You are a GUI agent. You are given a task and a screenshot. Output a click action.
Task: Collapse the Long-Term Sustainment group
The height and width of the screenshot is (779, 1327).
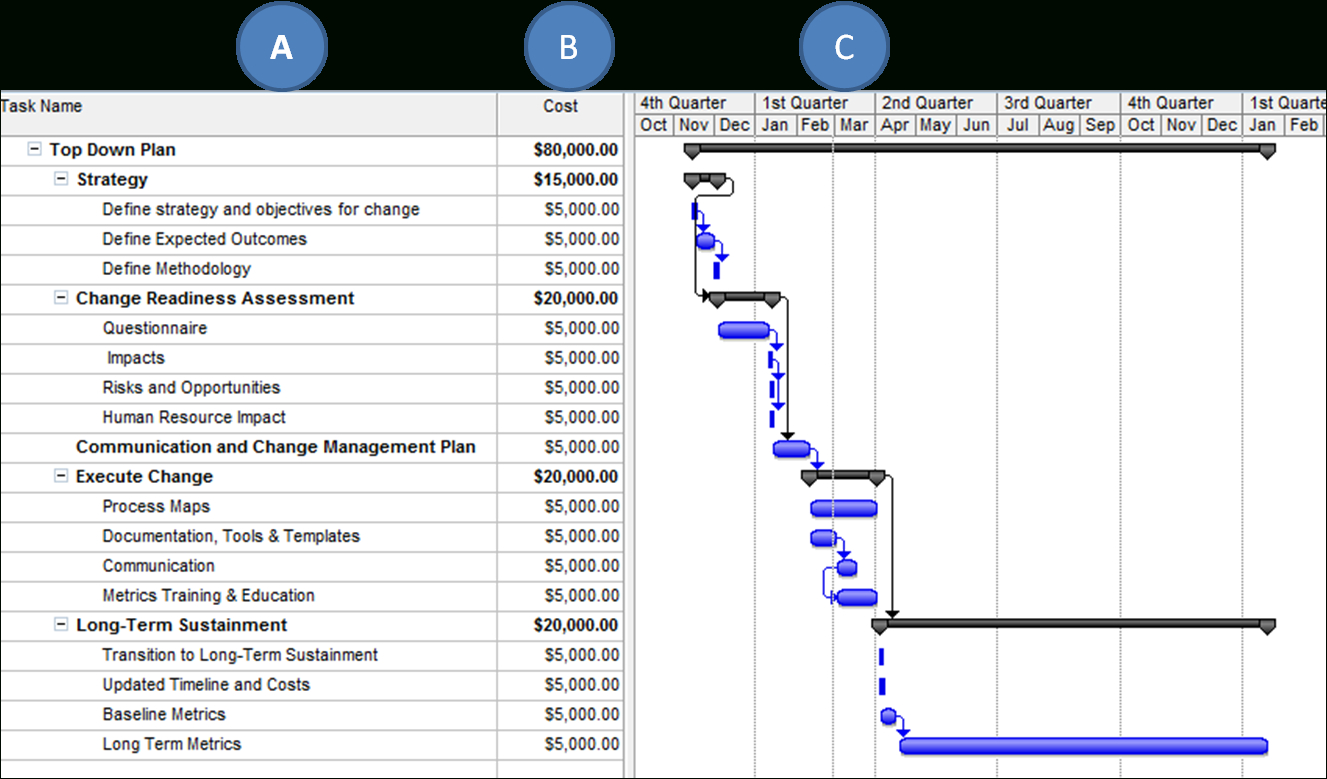62,625
